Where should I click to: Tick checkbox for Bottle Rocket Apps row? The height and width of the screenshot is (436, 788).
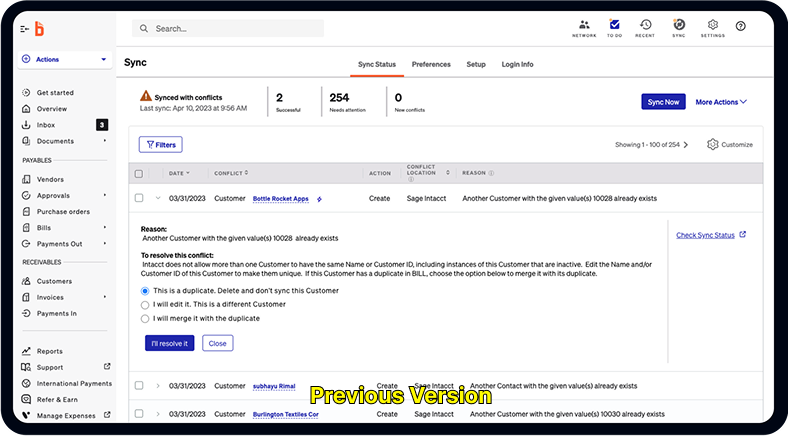[139, 198]
